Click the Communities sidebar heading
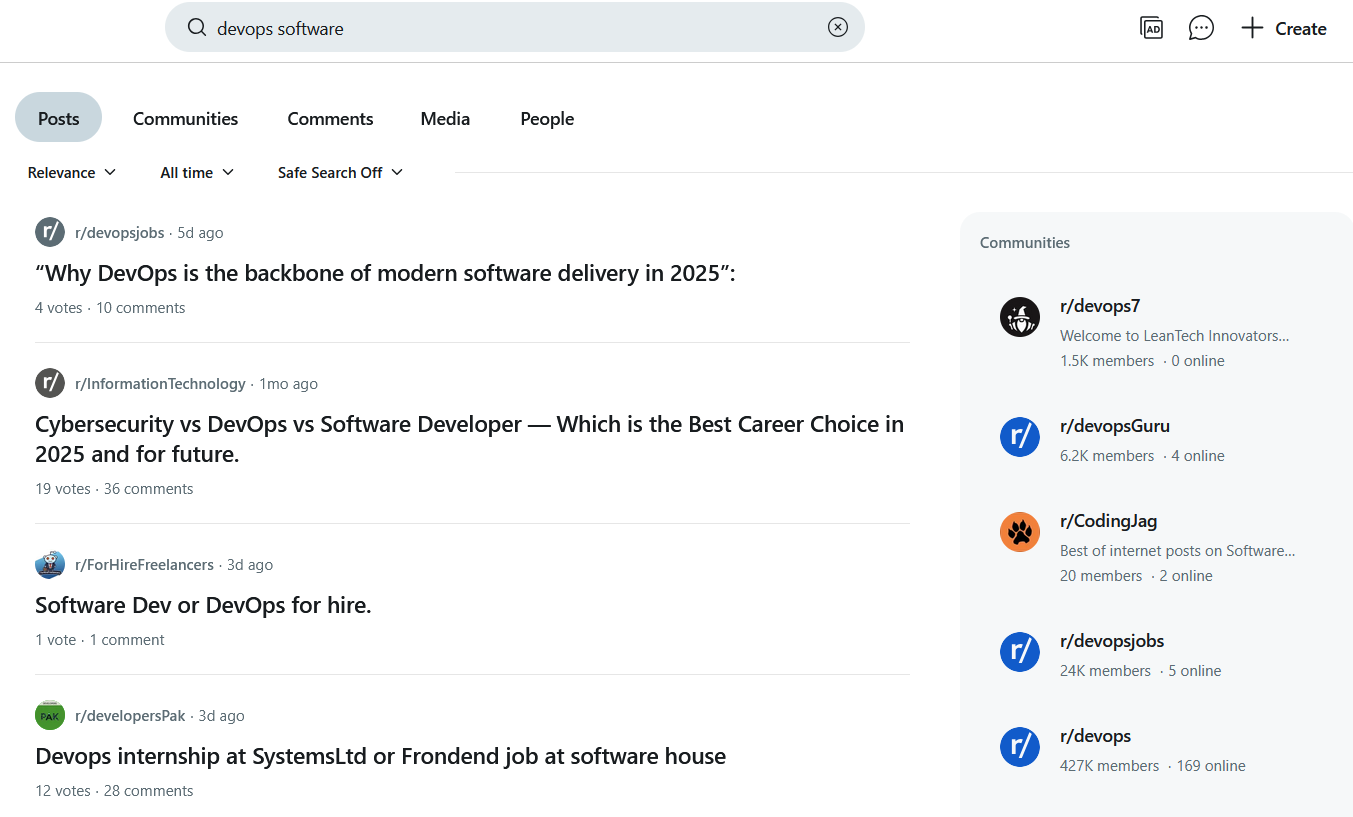The height and width of the screenshot is (817, 1353). tap(1025, 243)
